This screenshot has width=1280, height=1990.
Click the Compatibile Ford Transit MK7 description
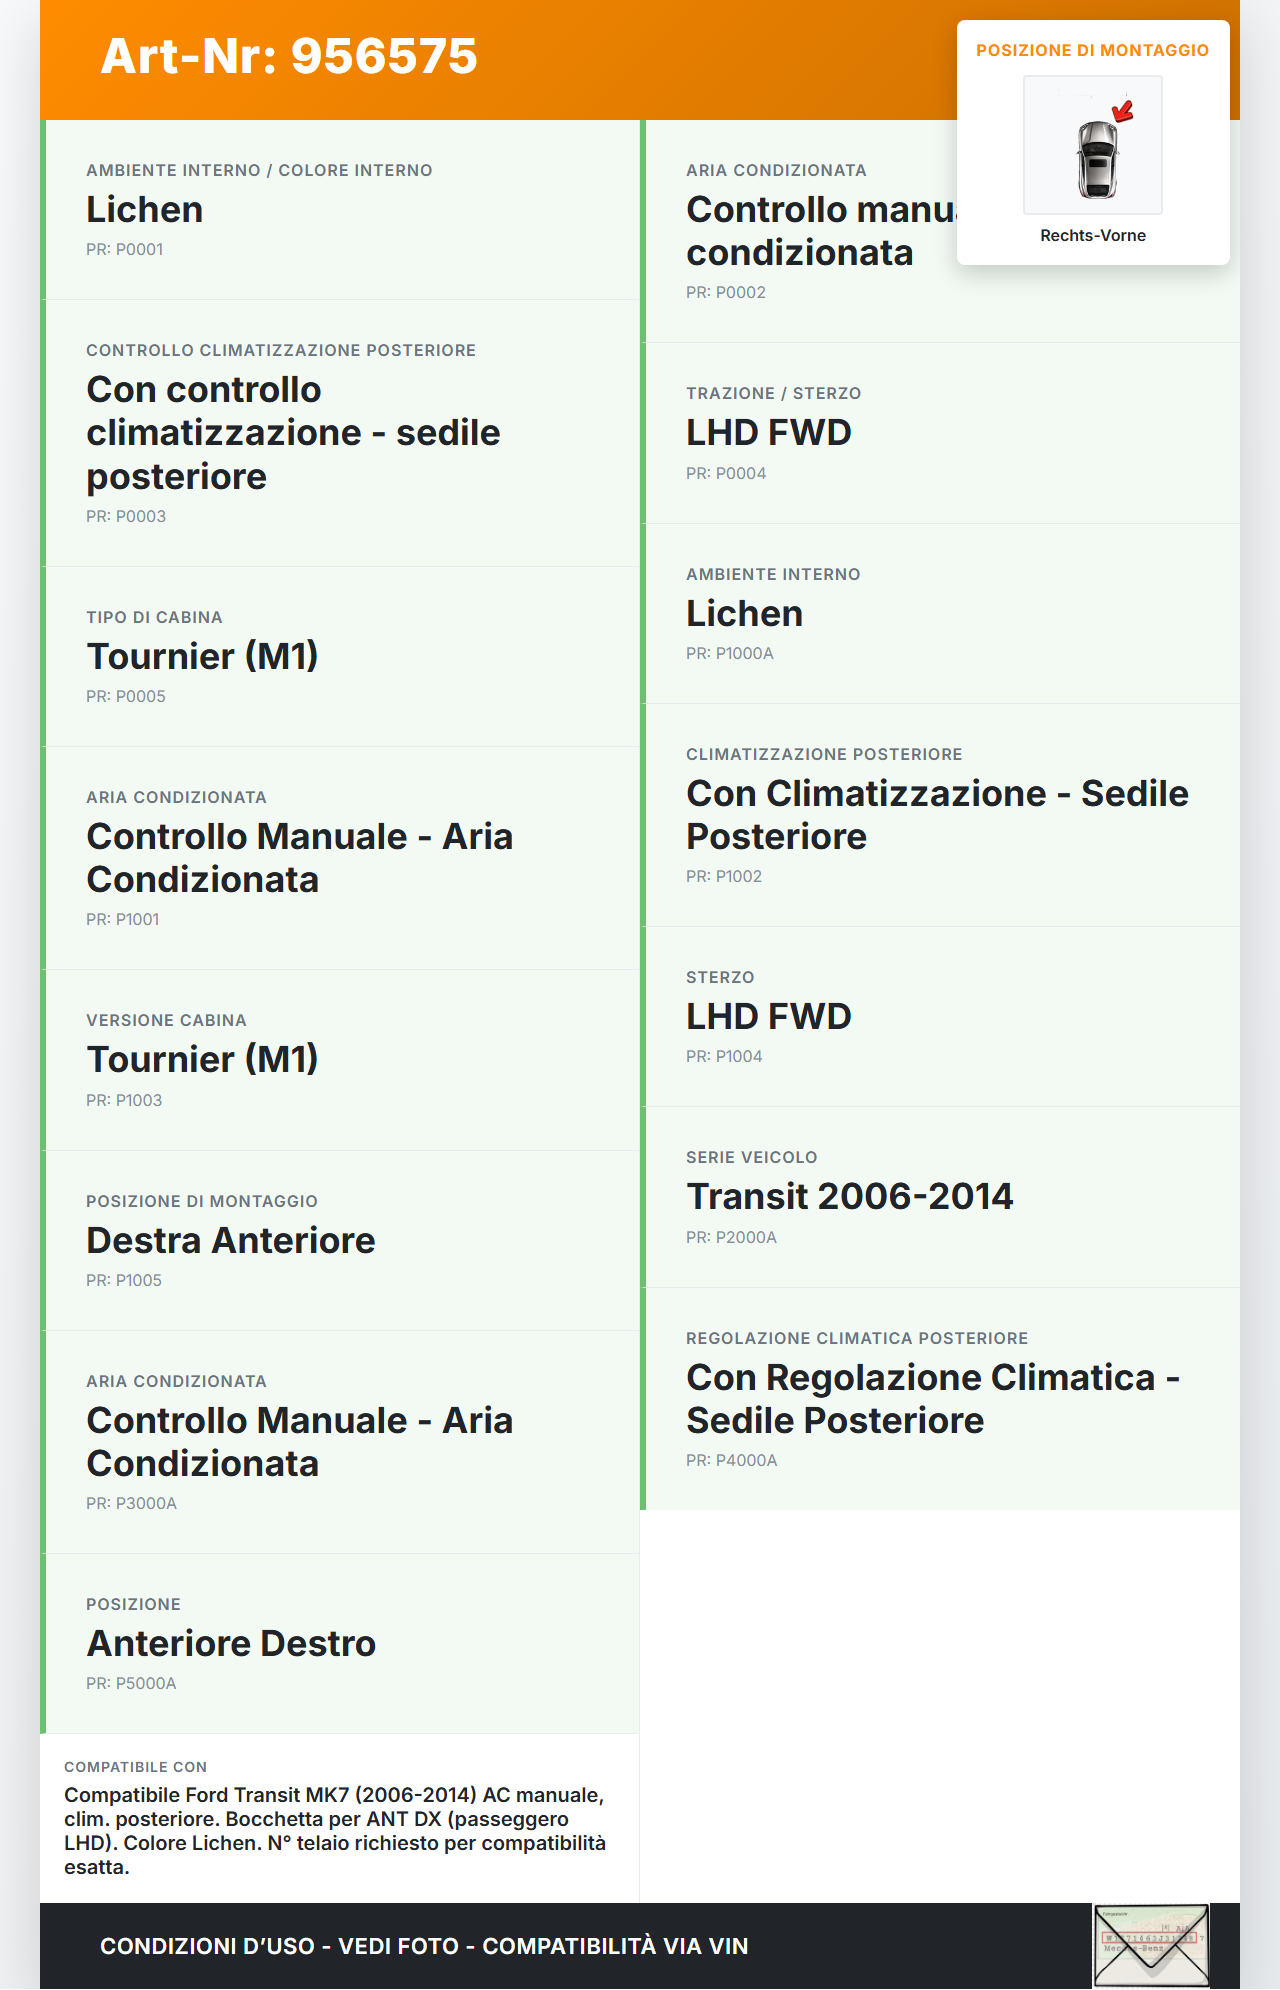[x=335, y=1830]
